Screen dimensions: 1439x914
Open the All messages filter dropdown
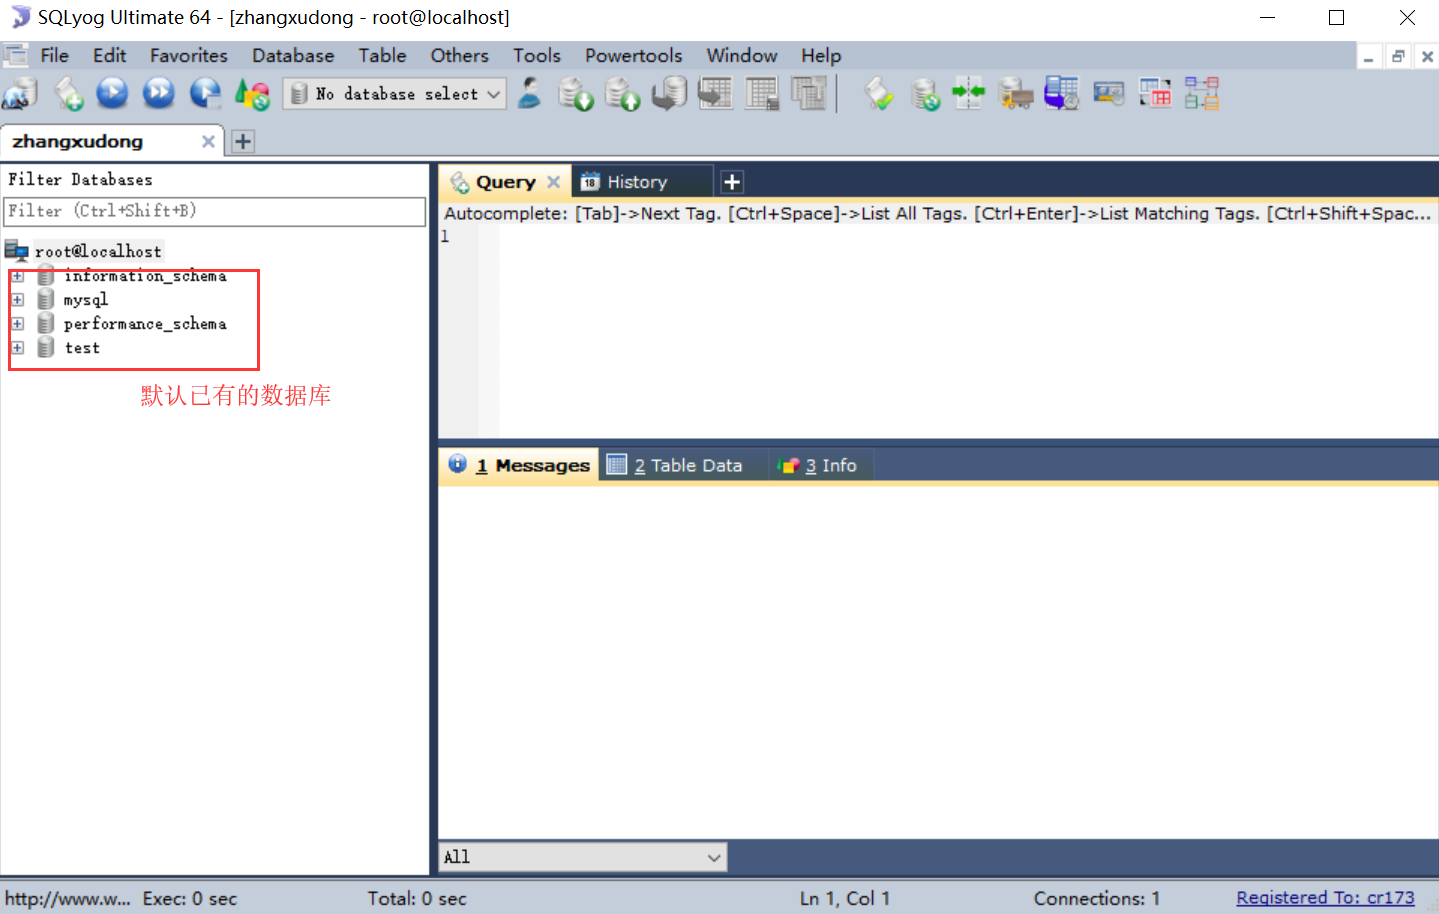pyautogui.click(x=713, y=857)
